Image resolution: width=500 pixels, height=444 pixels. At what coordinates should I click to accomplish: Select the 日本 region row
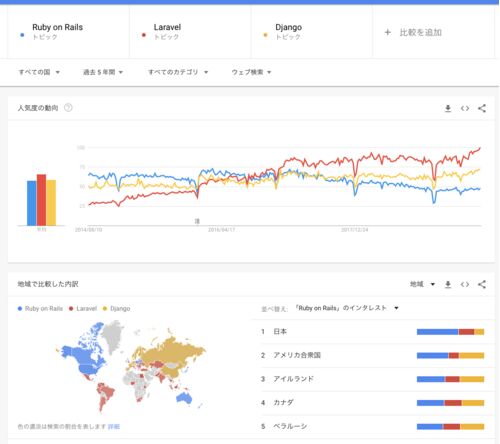tap(373, 332)
